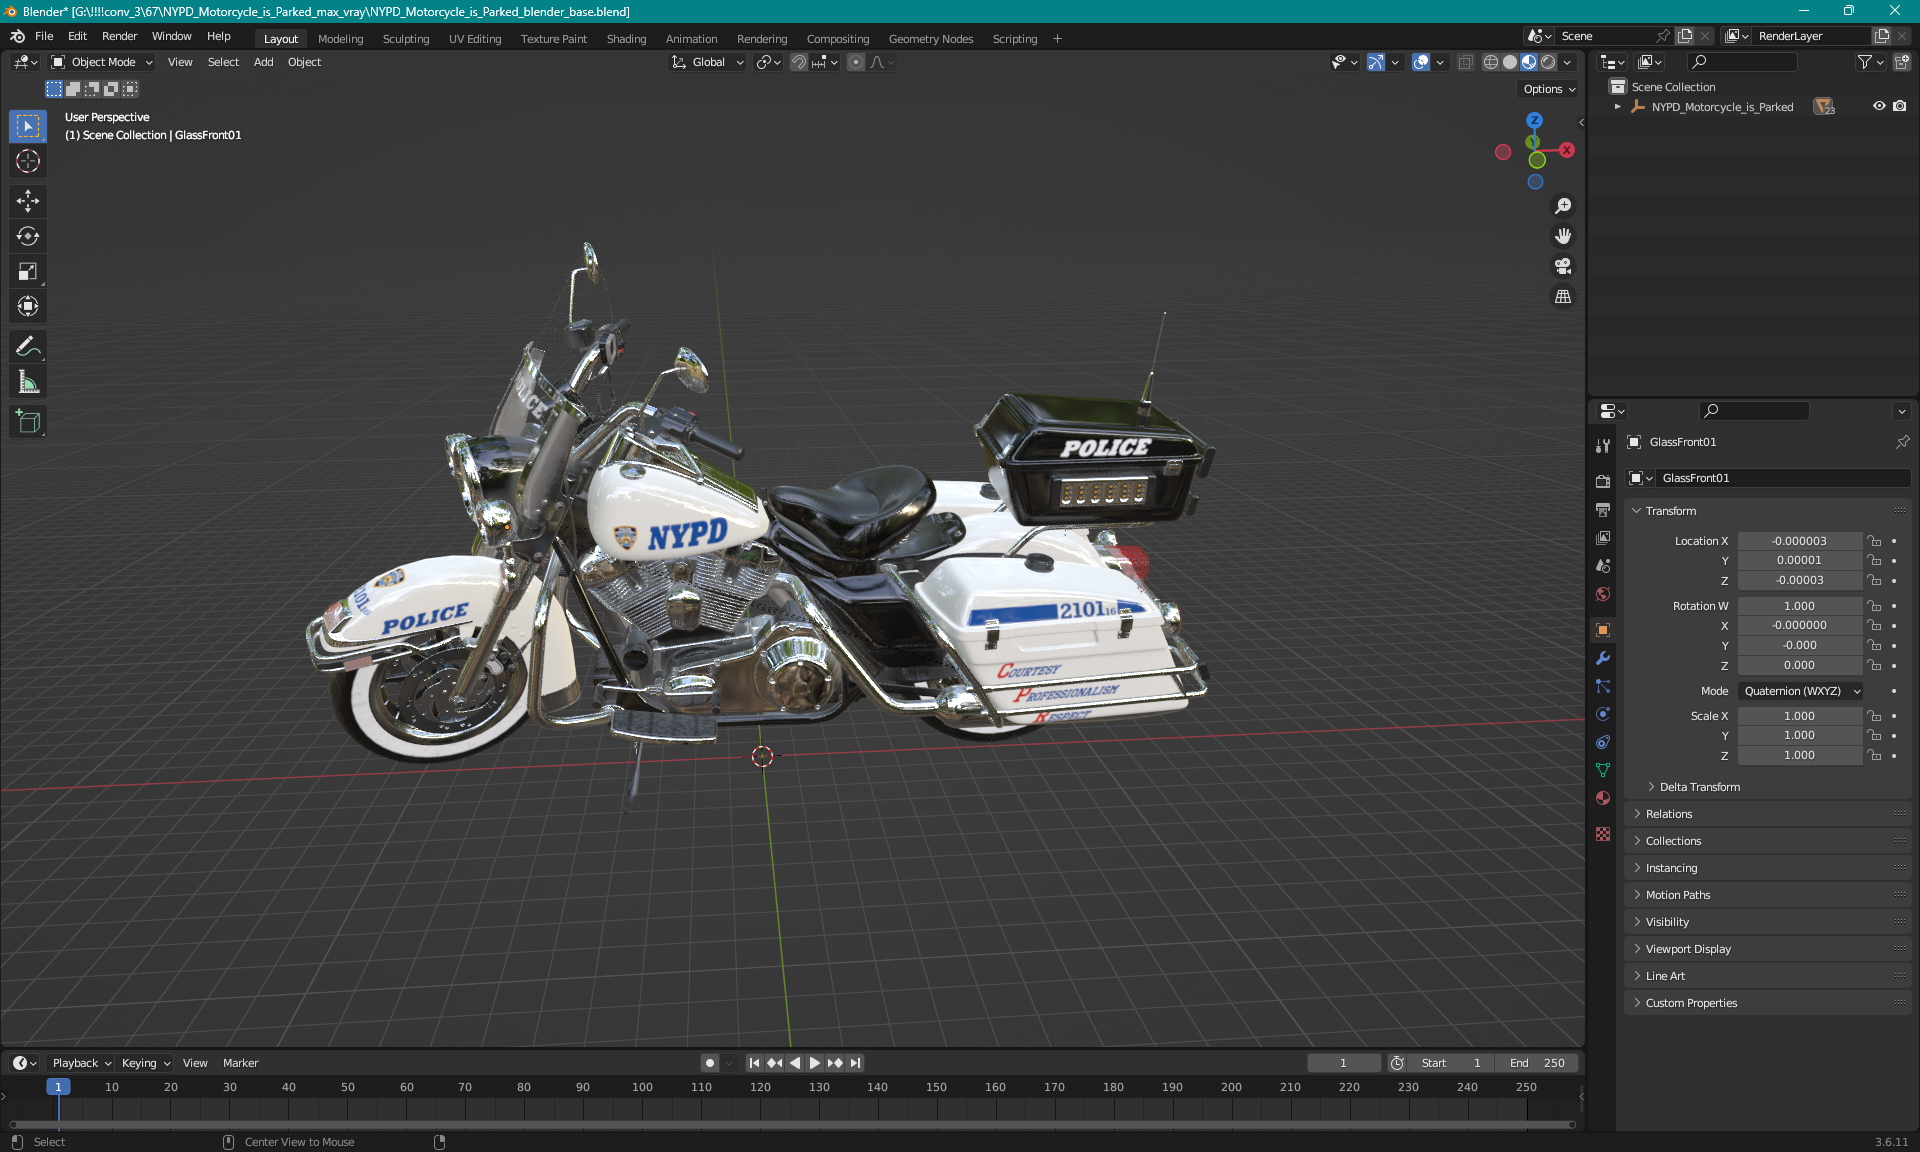
Task: Open the Playback dropdown
Action: coord(81,1063)
